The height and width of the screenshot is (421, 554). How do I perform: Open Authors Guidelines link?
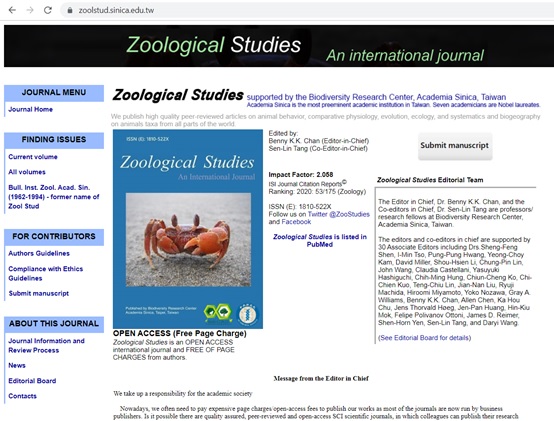pos(39,253)
